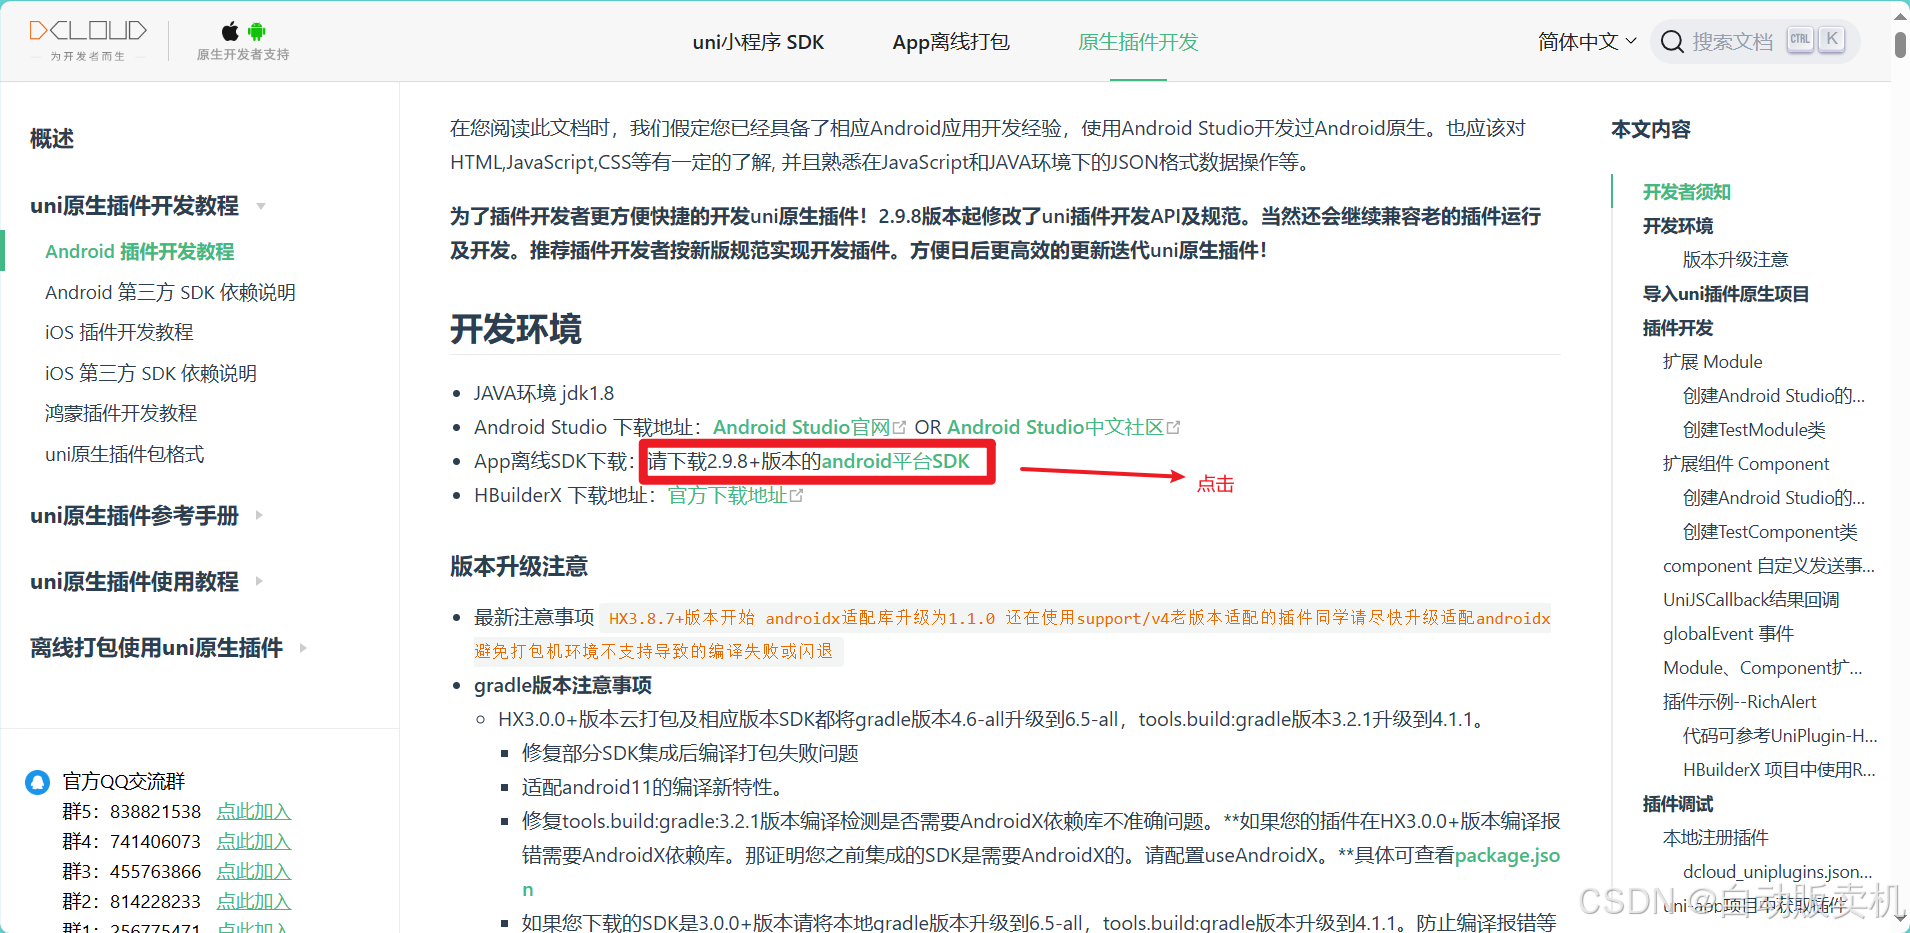Open uni小程序 SDK tab
The image size is (1910, 933).
pos(758,42)
